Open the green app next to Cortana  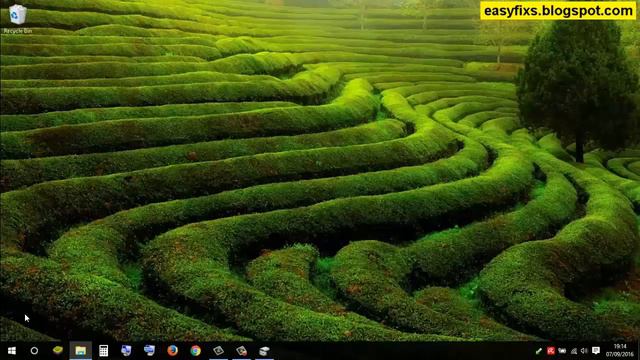(58, 350)
